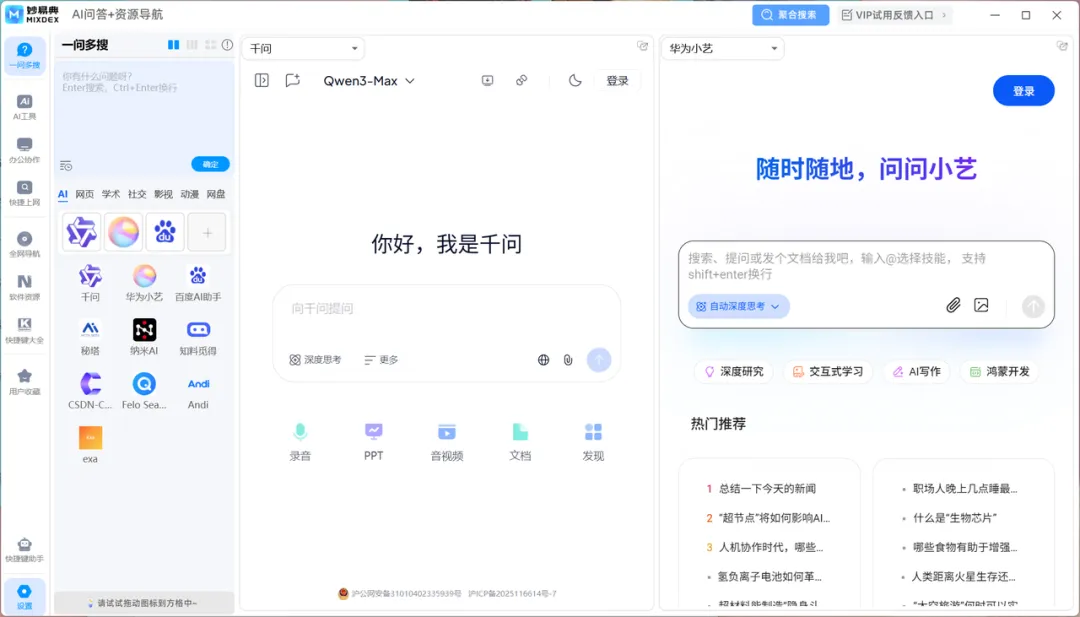The image size is (1080, 617).
Task: Click the blue 登录 button in 小艺 panel
Action: pyautogui.click(x=1024, y=91)
